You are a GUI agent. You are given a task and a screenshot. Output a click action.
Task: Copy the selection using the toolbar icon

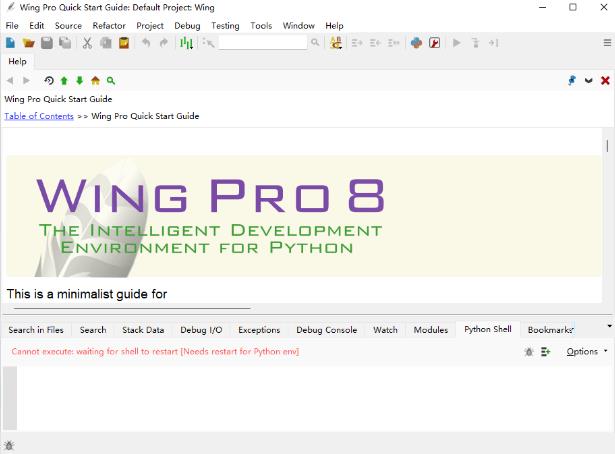click(106, 43)
